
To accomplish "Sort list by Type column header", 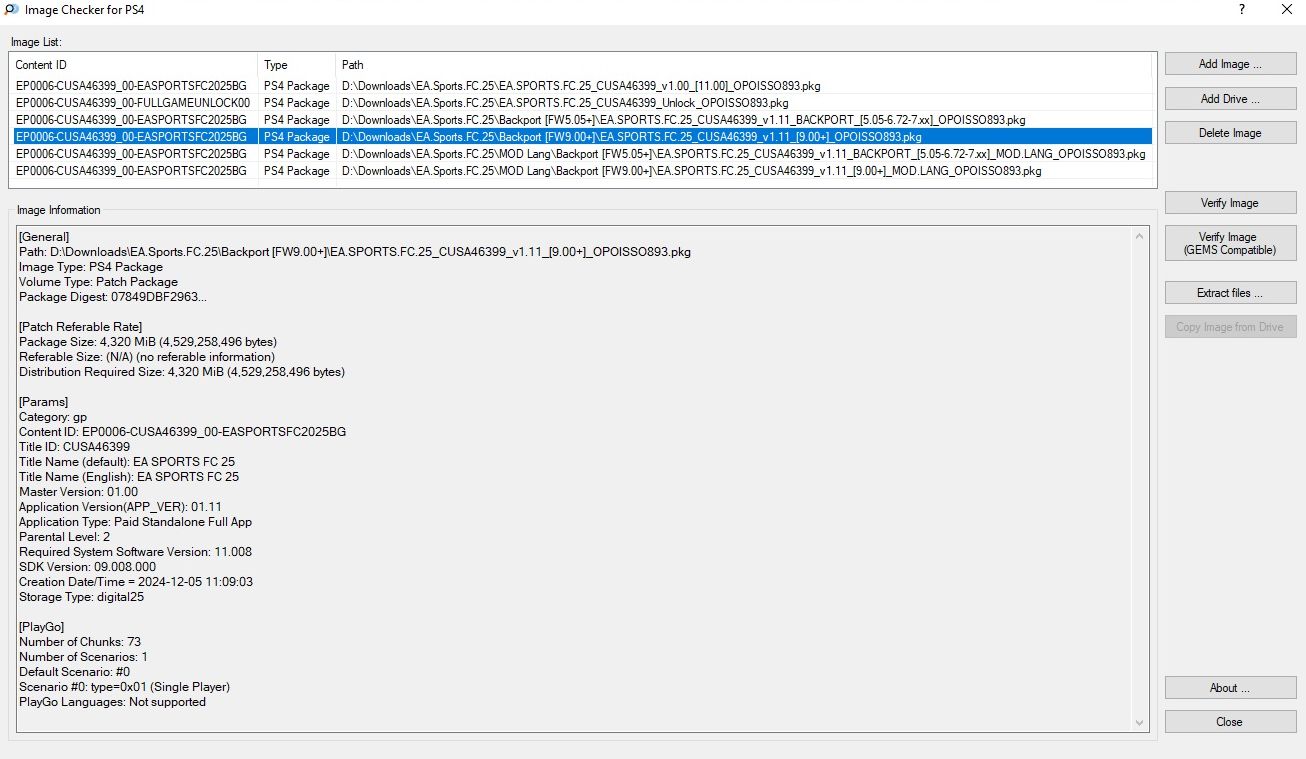I will pyautogui.click(x=297, y=65).
